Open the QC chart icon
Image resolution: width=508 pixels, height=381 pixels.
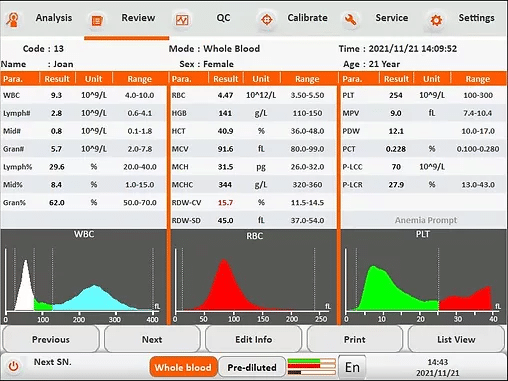pyautogui.click(x=182, y=20)
